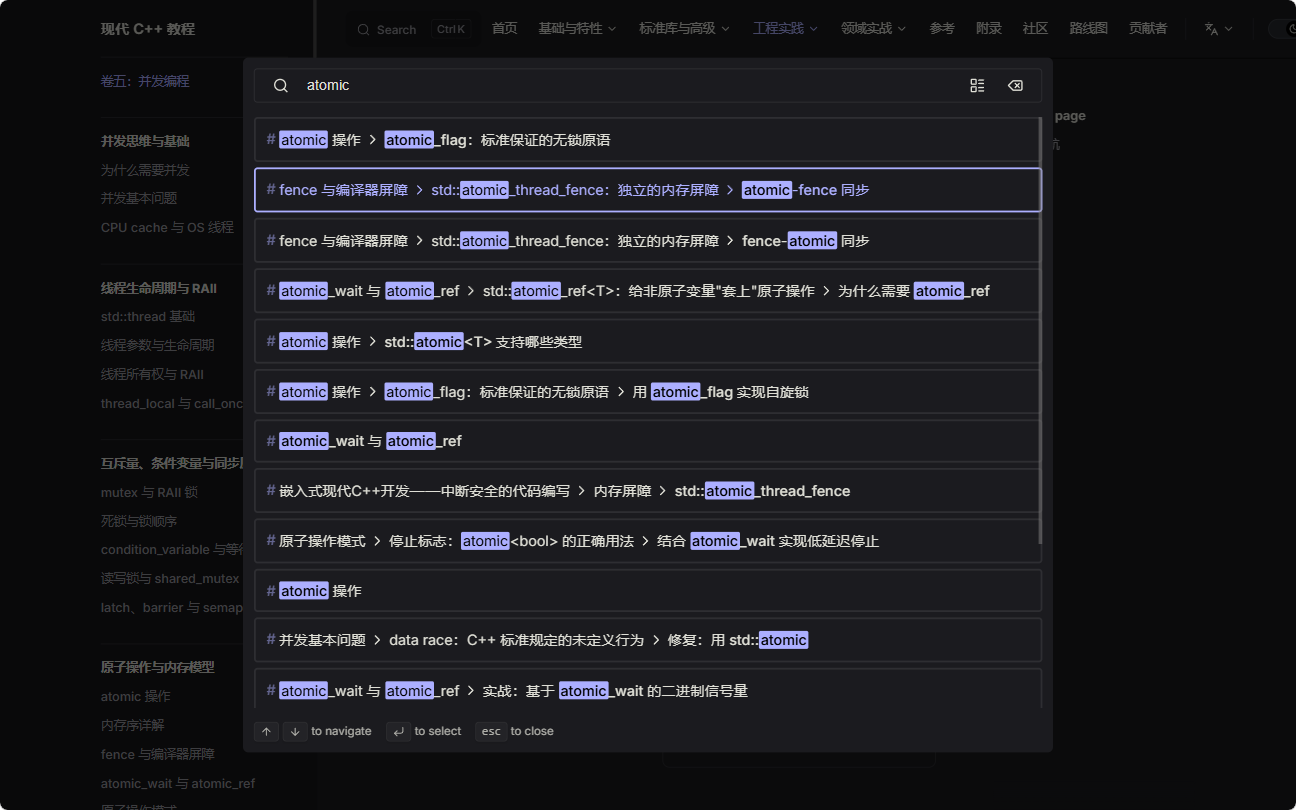Image resolution: width=1296 pixels, height=810 pixels.
Task: Expand the 标准库与高级 navigation dropdown
Action: click(x=684, y=29)
